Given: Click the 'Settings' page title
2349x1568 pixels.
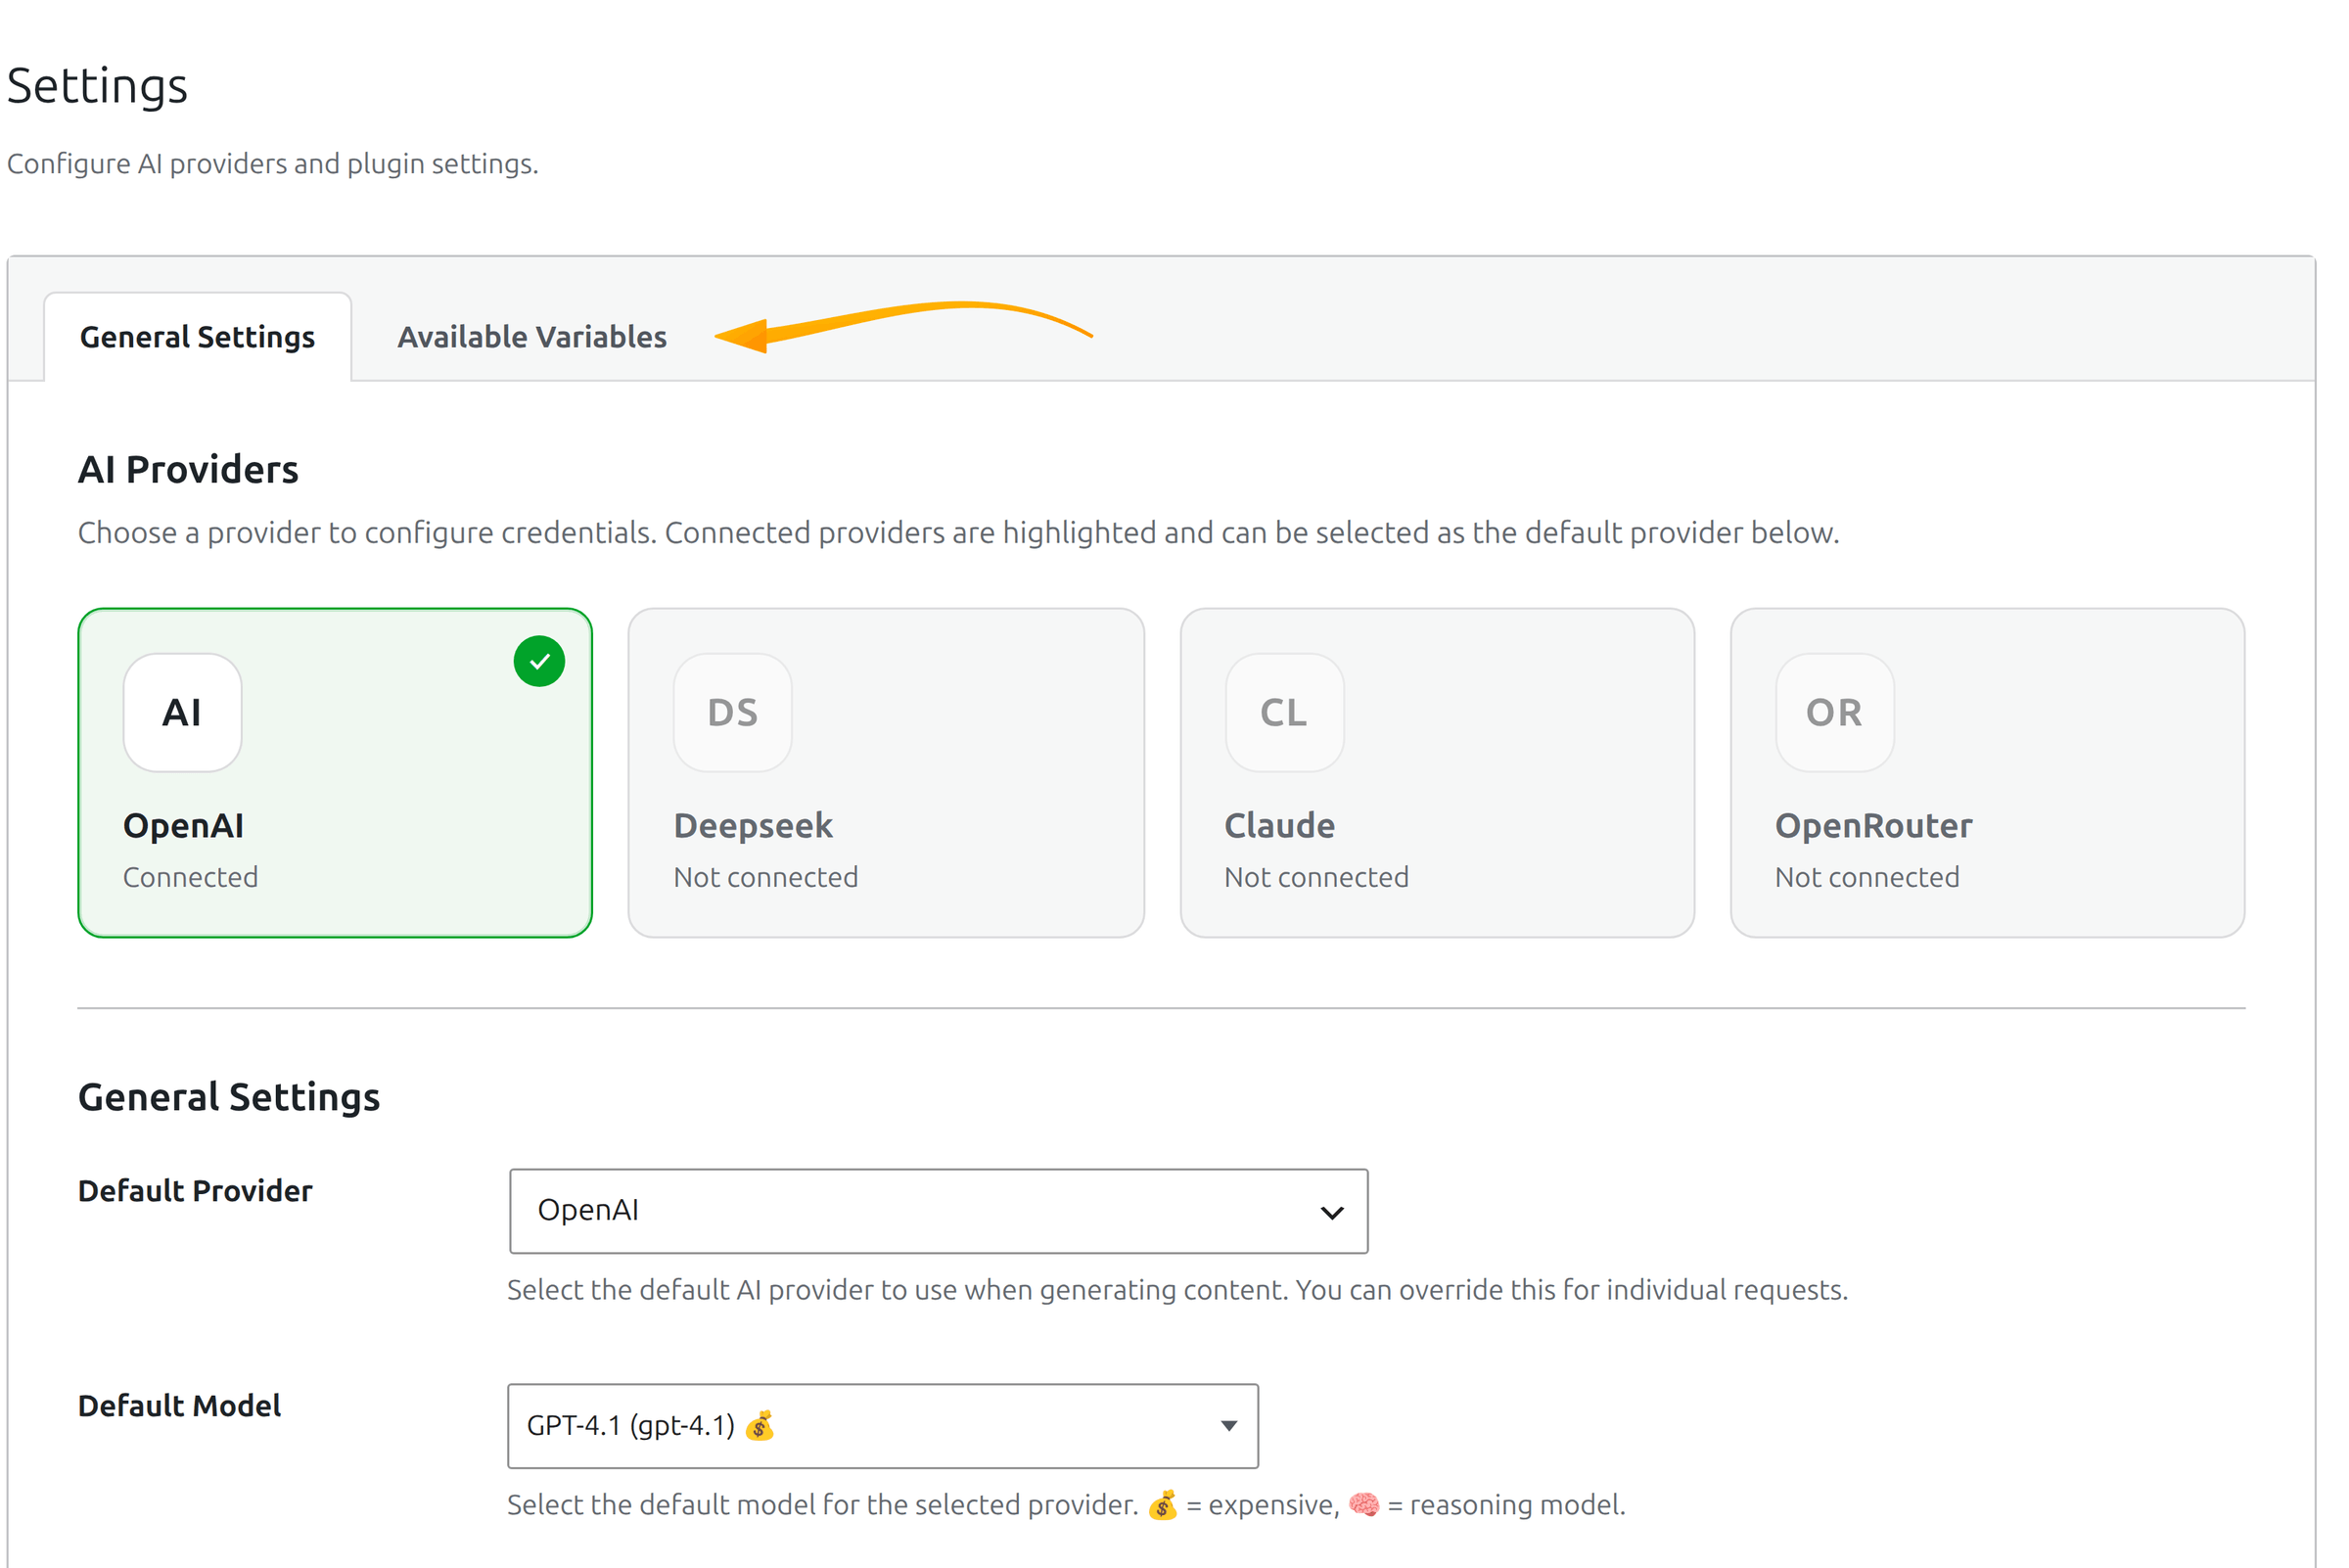Looking at the screenshot, I should click(97, 86).
